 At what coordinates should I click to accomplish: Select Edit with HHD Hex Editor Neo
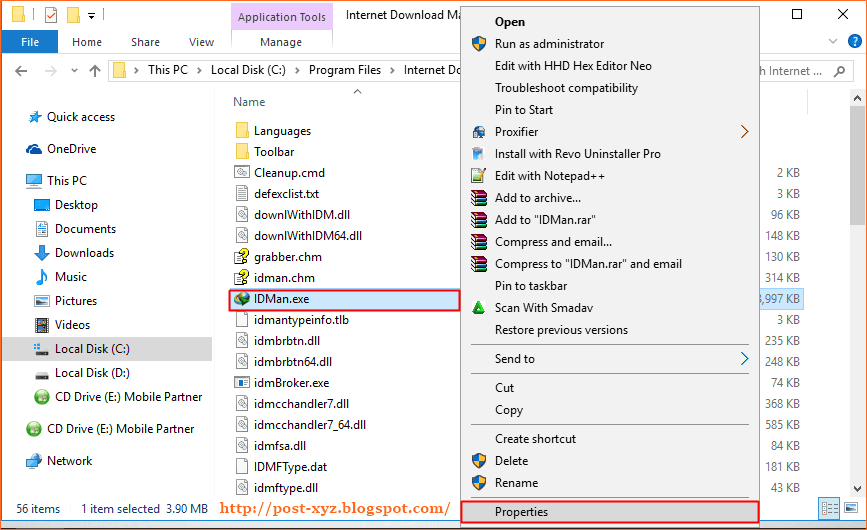[609, 66]
